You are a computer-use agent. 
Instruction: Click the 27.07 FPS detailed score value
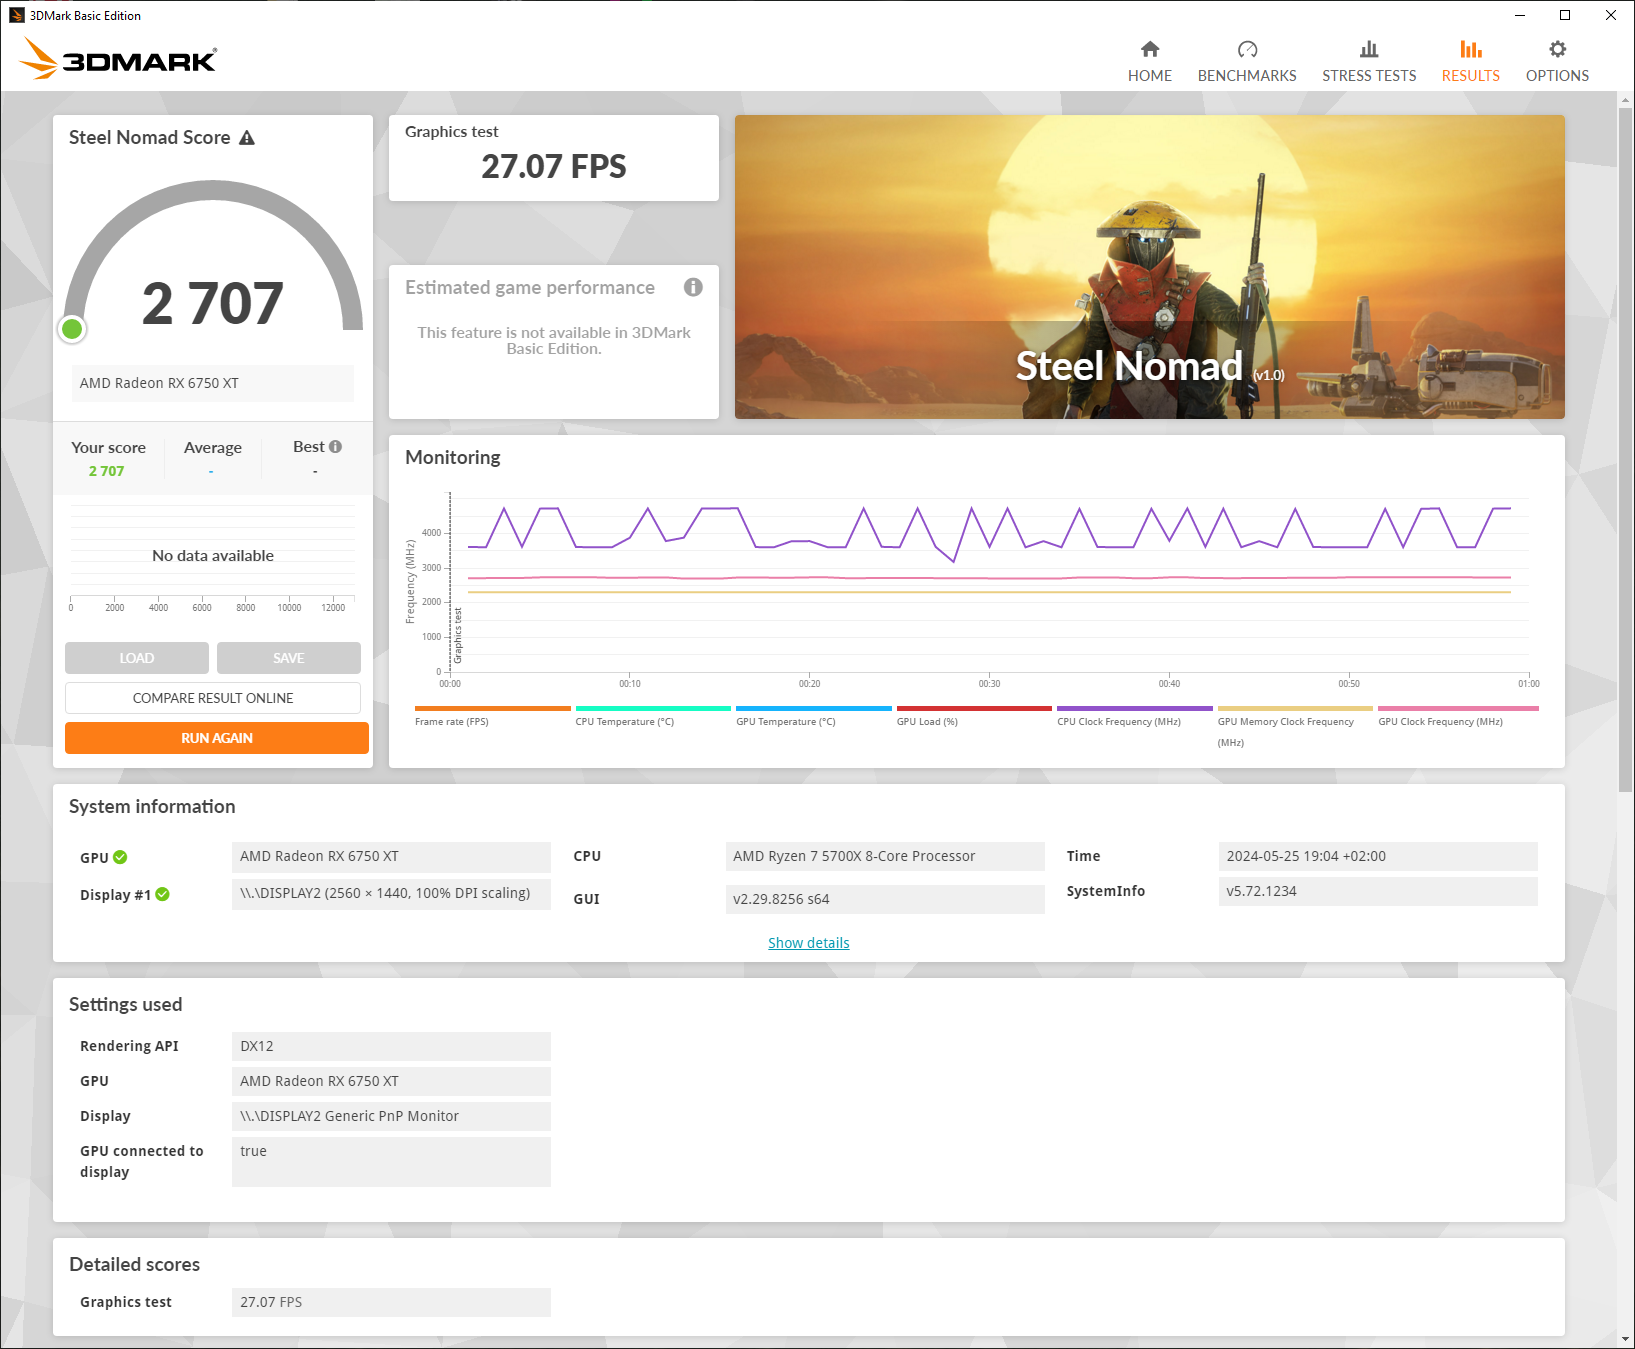point(391,1302)
